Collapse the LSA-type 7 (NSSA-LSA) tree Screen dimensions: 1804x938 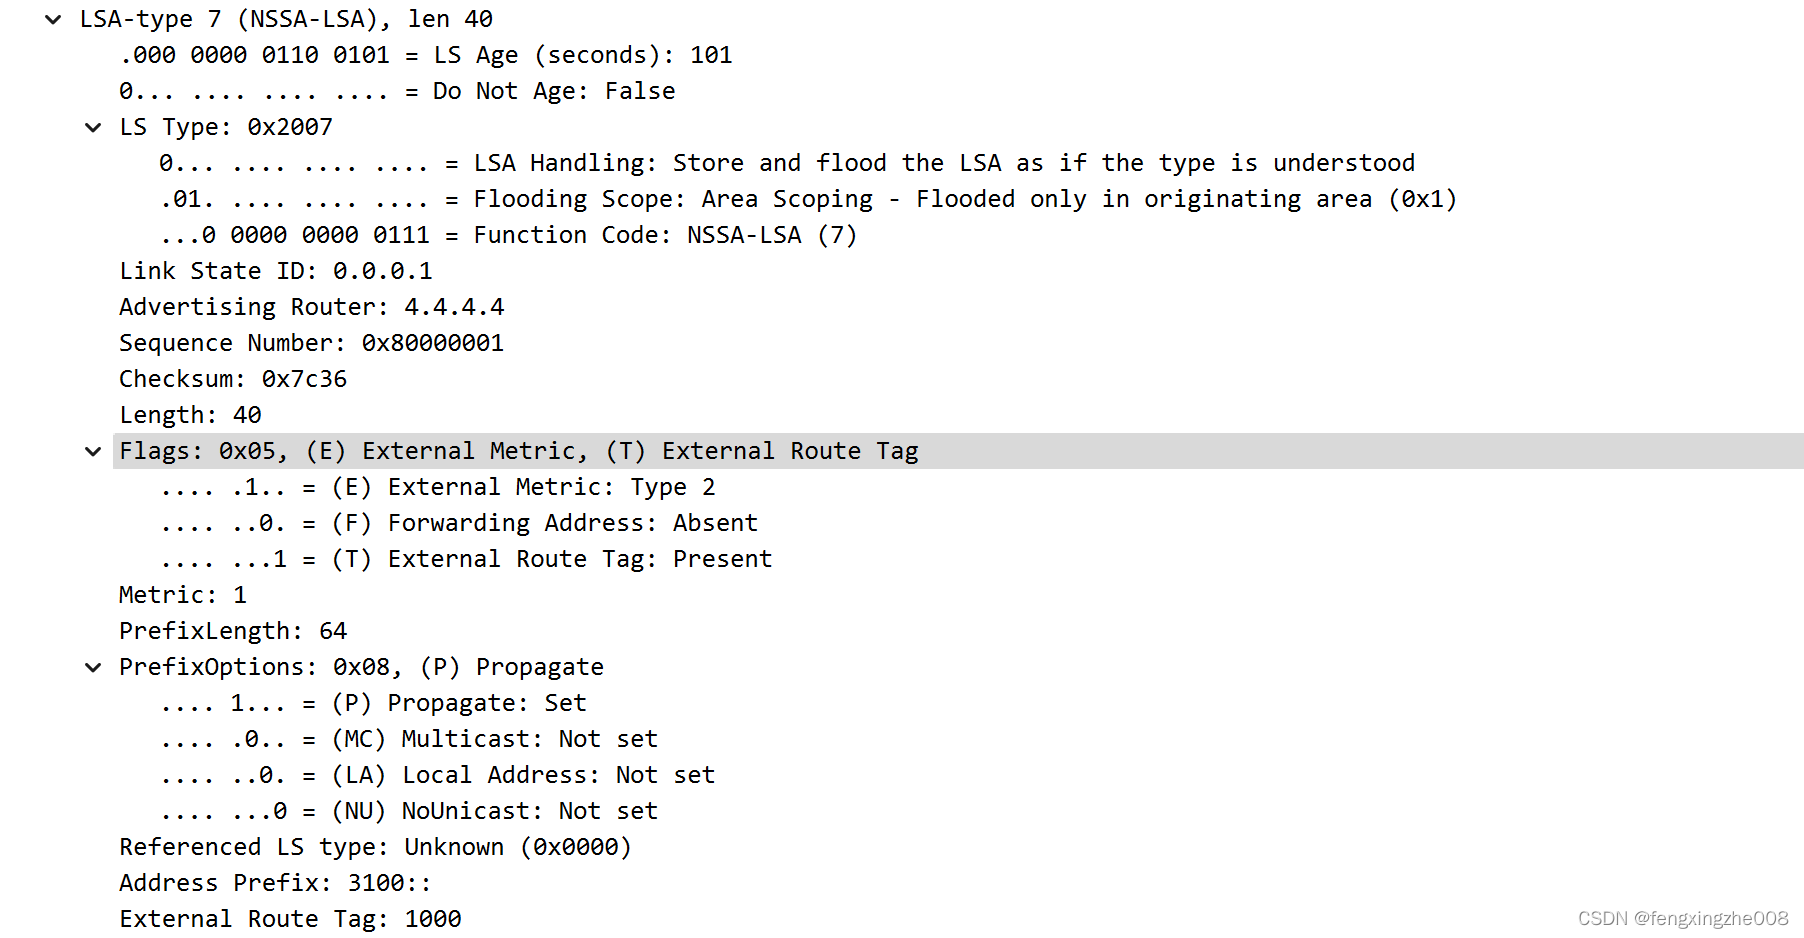tap(52, 19)
